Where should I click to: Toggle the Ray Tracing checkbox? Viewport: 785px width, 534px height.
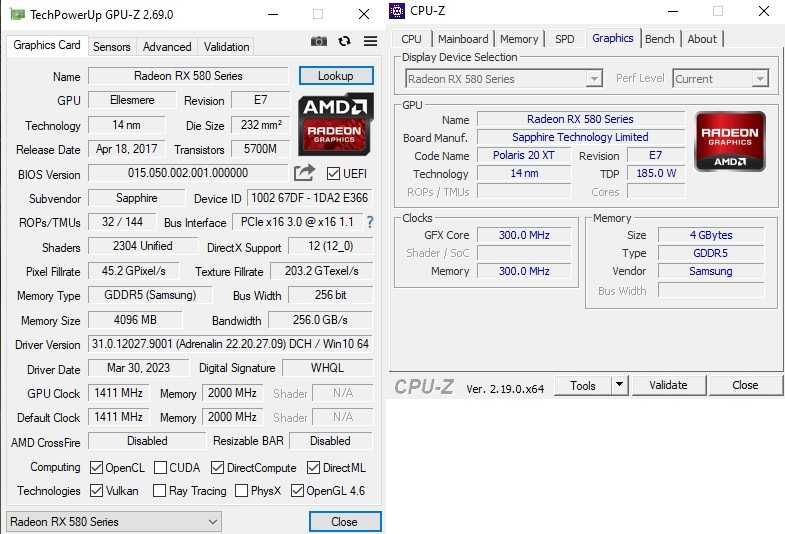[159, 490]
